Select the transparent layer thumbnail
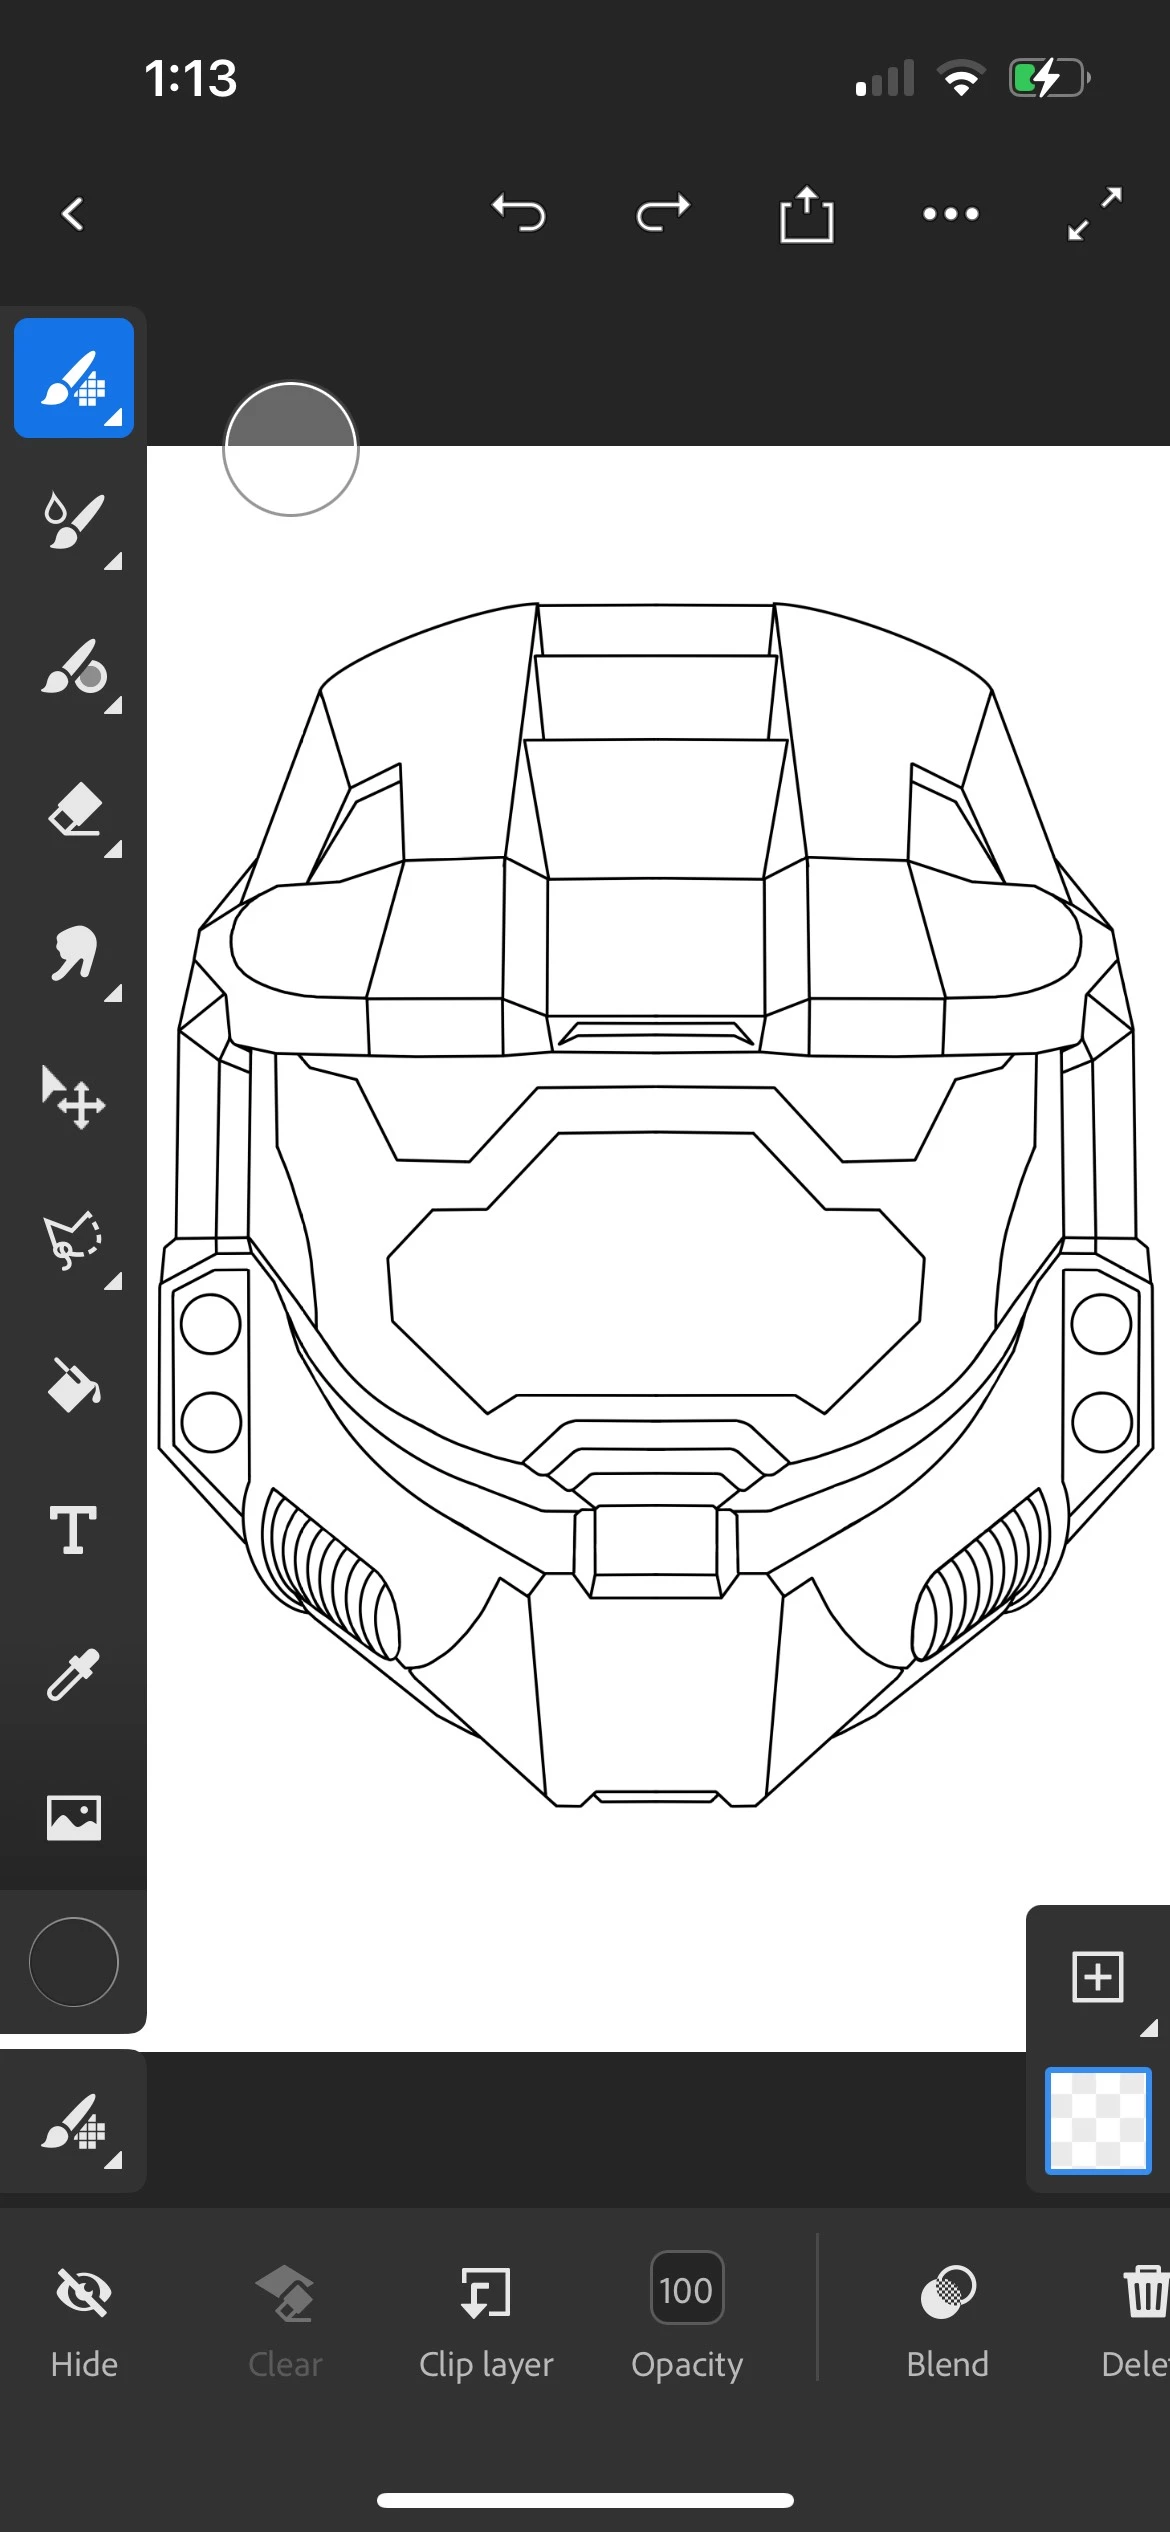 (x=1098, y=2120)
